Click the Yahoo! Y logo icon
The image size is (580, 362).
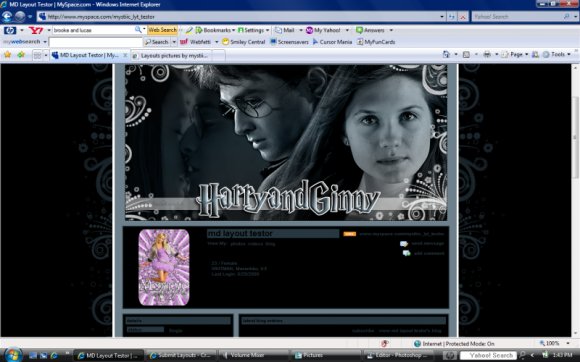click(36, 30)
